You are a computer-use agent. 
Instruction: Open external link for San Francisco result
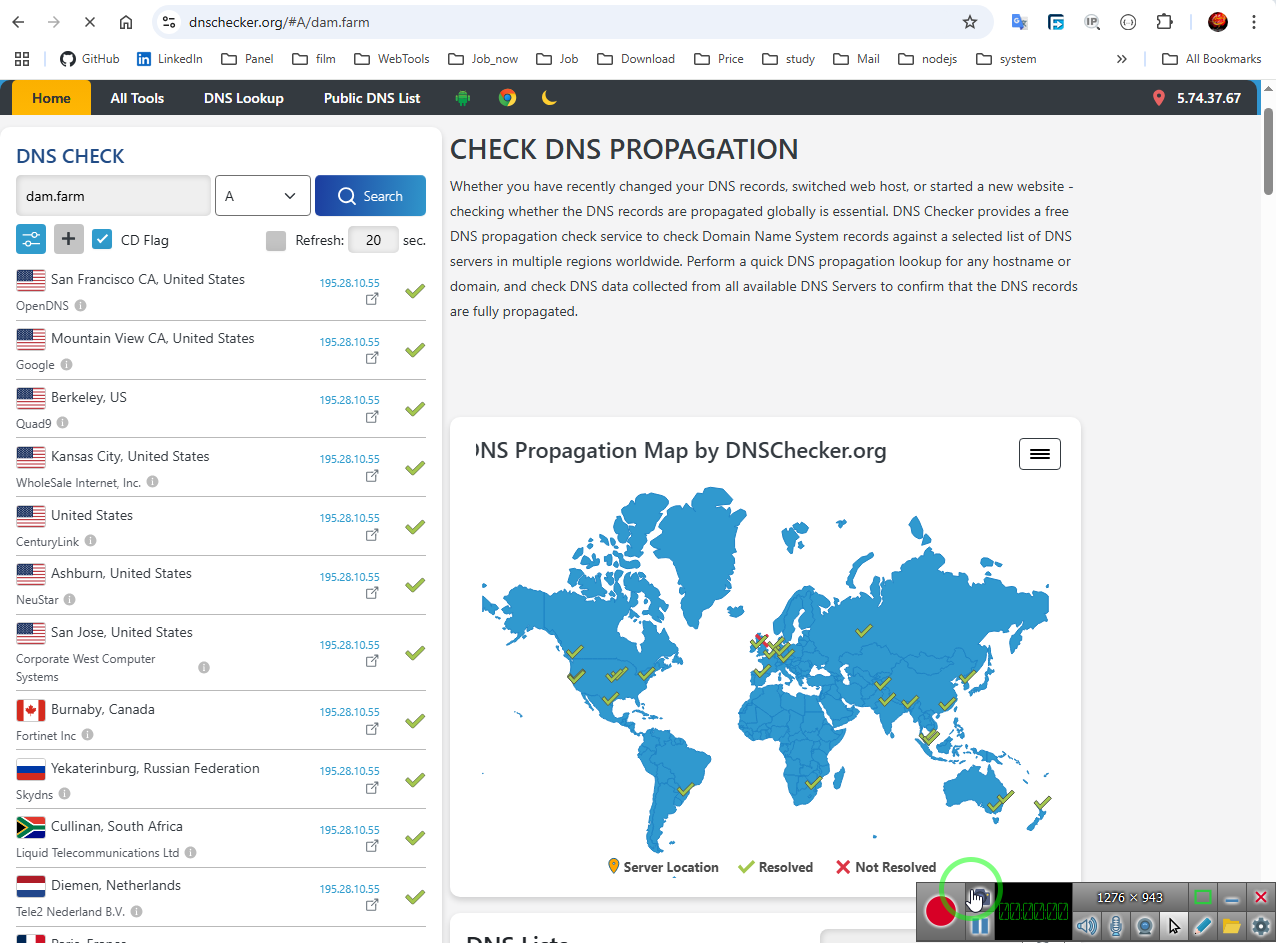point(372,299)
